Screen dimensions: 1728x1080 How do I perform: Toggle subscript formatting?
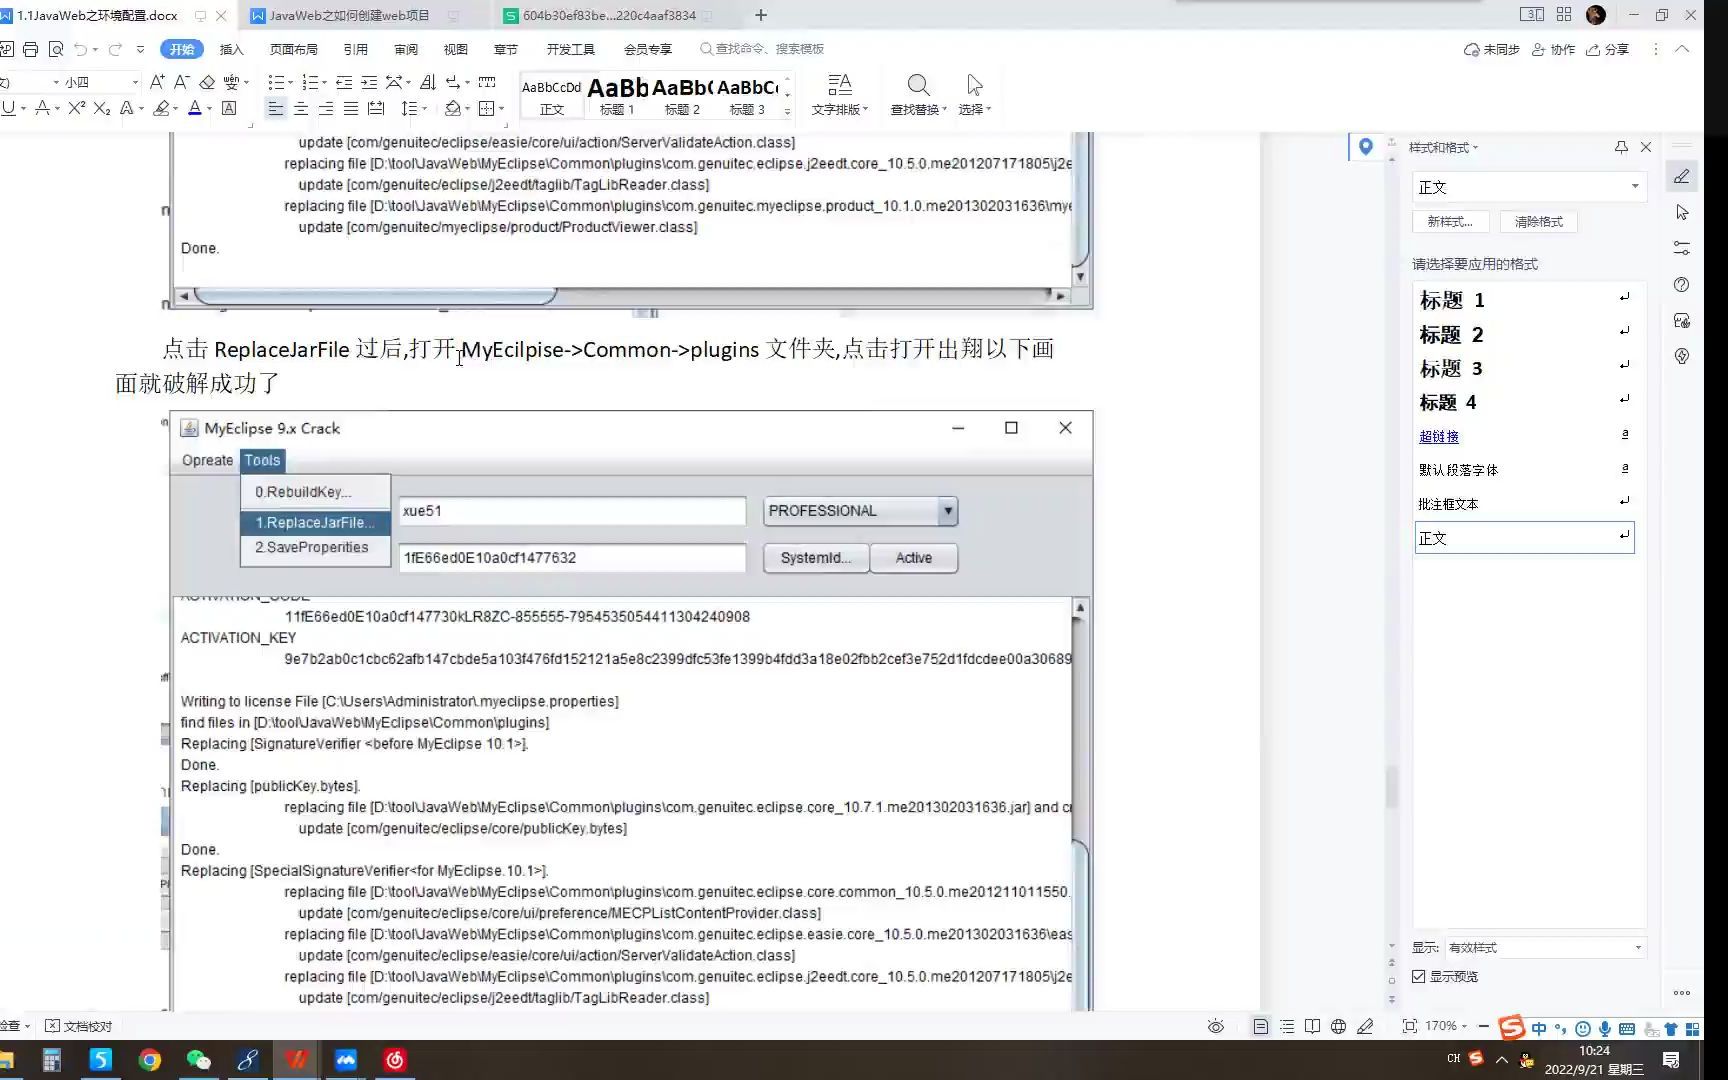click(x=102, y=108)
